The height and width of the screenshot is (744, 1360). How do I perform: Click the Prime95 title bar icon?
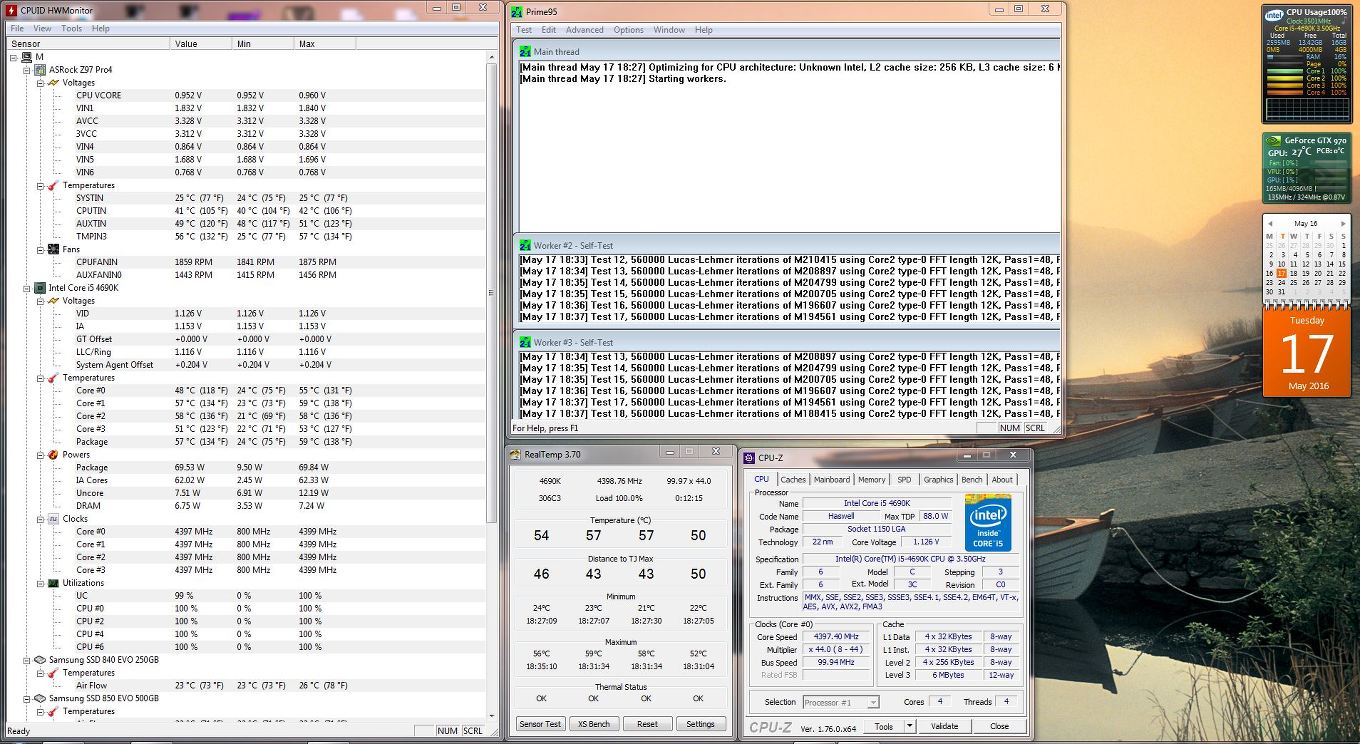tap(516, 11)
